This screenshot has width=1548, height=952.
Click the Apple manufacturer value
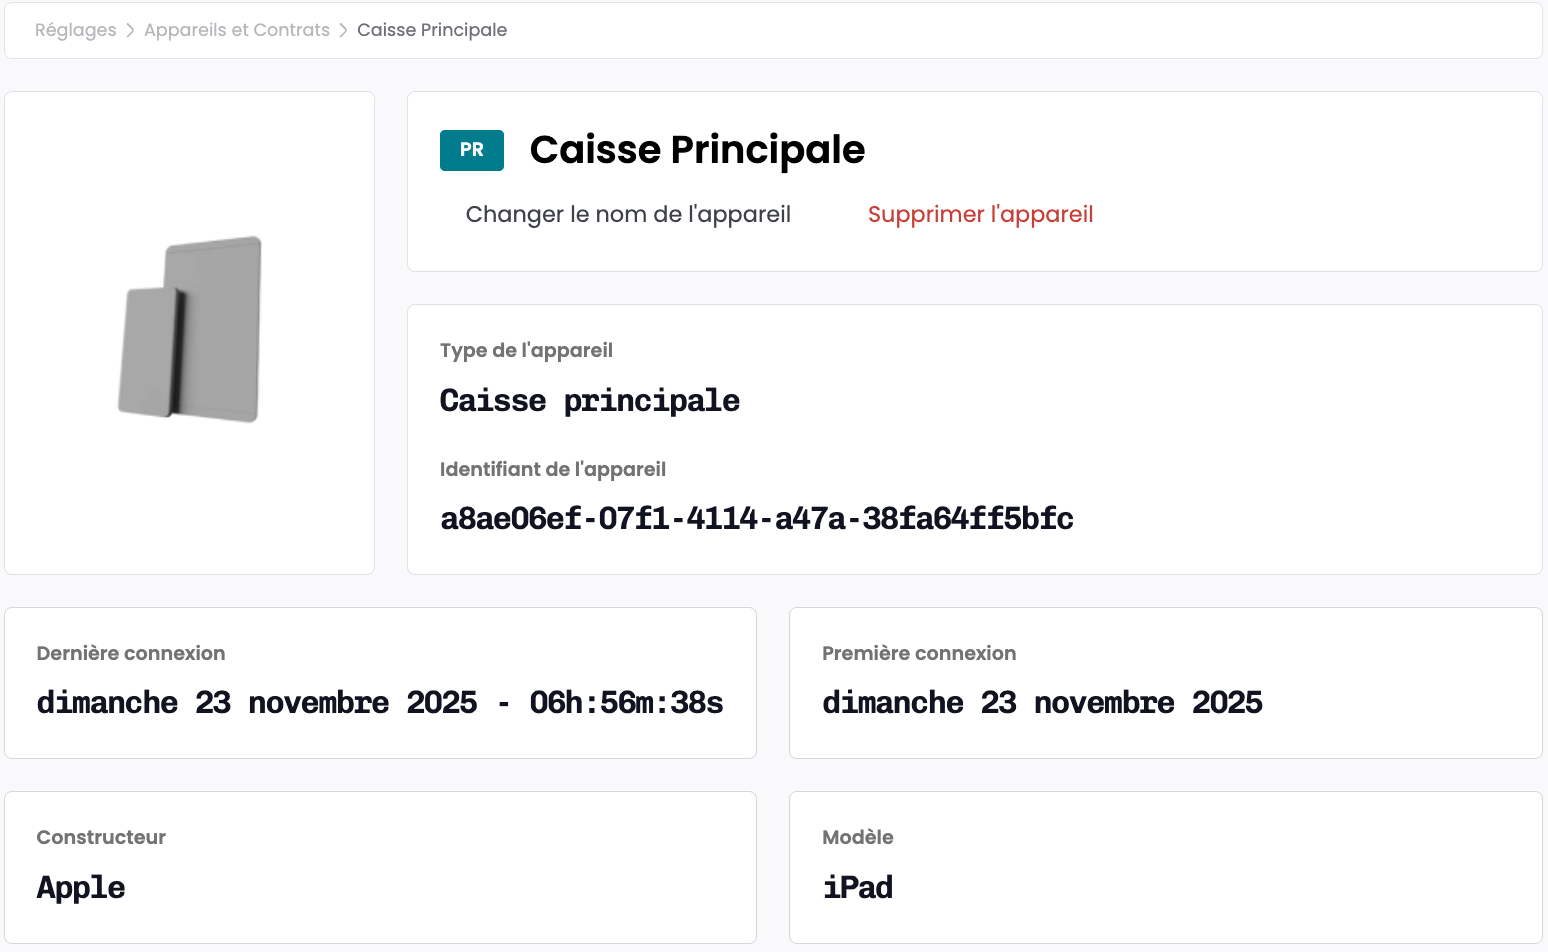81,888
